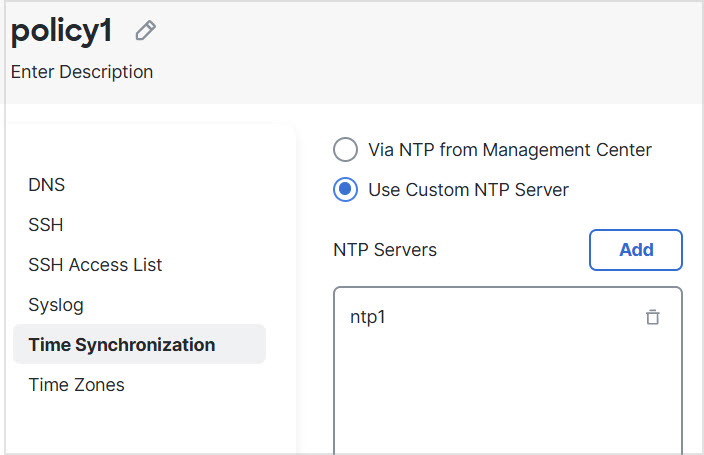This screenshot has height=455, width=704.
Task: Select Time Synchronization in the sidebar
Action: 121,345
